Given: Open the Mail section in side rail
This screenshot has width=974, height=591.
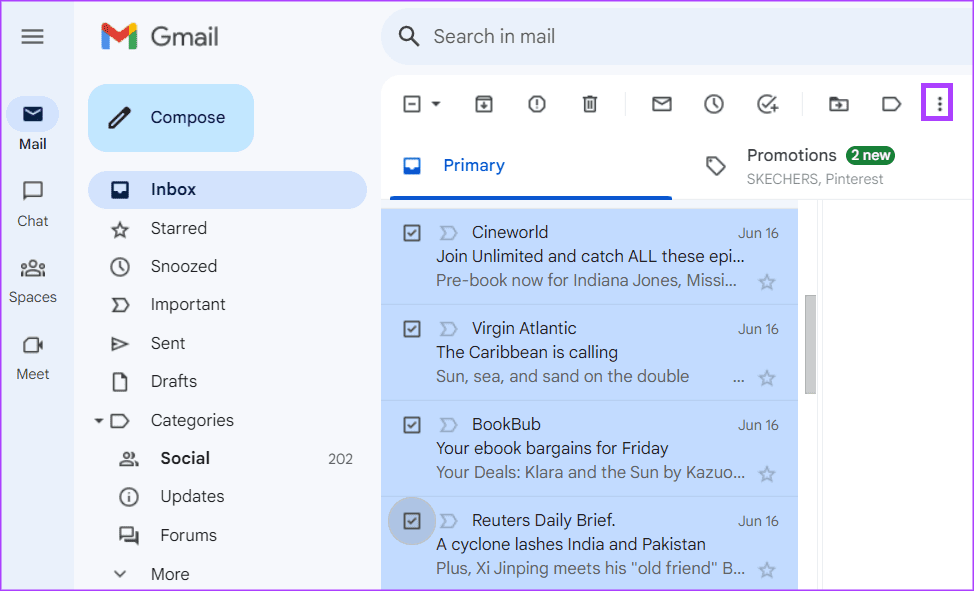Looking at the screenshot, I should point(32,124).
